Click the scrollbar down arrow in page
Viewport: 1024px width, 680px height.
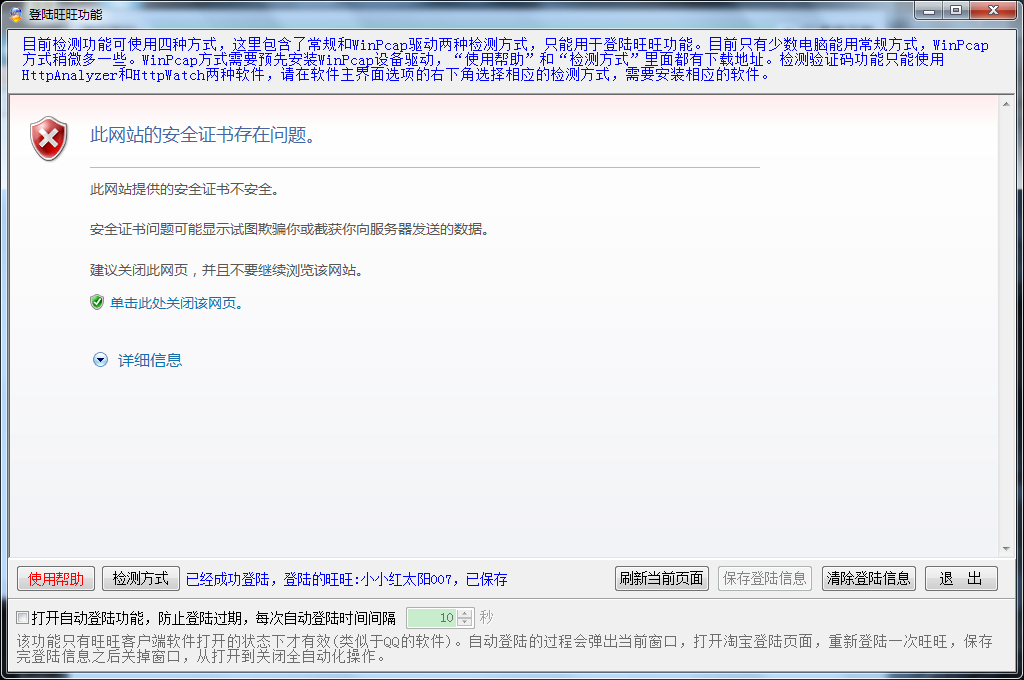click(x=1007, y=548)
